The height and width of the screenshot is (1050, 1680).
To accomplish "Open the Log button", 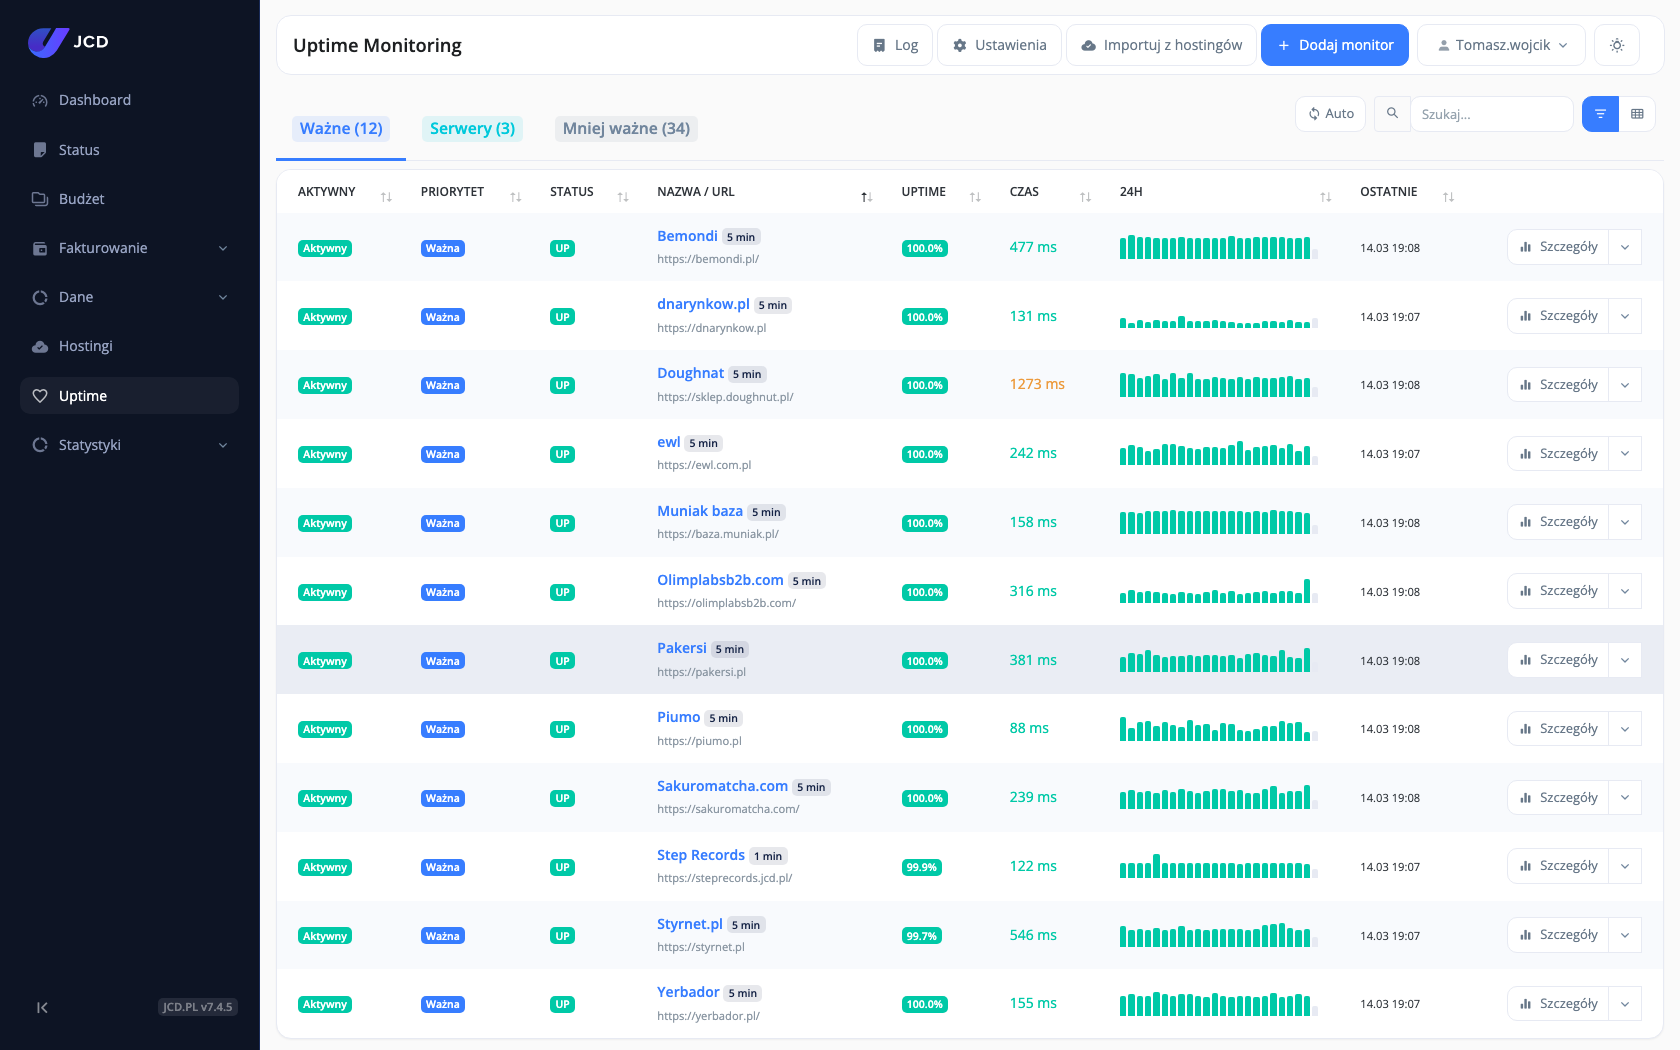I will point(895,45).
